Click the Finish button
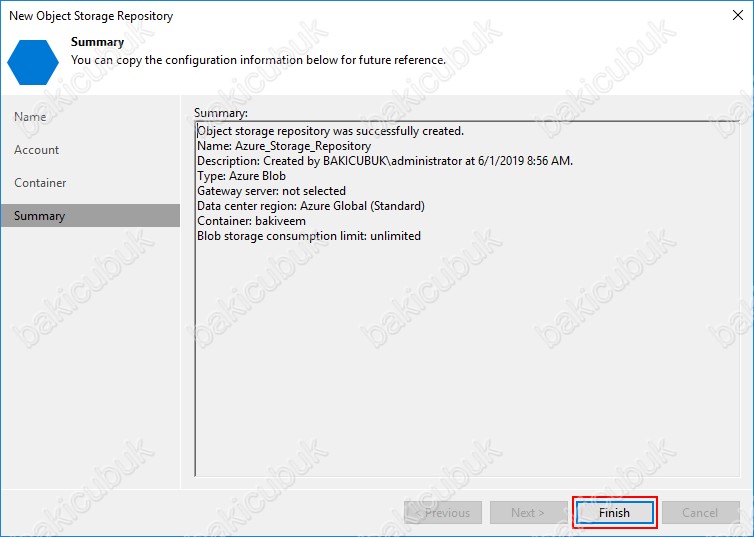This screenshot has height=537, width=754. click(615, 512)
